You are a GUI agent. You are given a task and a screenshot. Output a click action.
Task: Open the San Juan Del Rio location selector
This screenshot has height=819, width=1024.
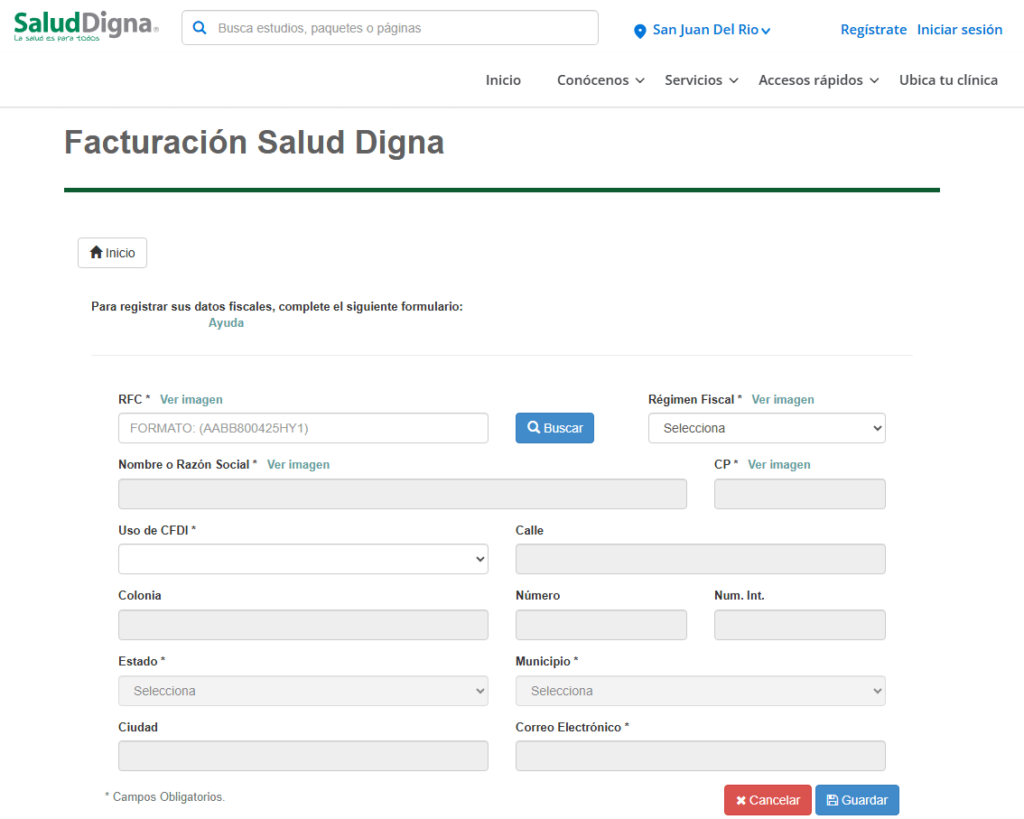pyautogui.click(x=711, y=30)
